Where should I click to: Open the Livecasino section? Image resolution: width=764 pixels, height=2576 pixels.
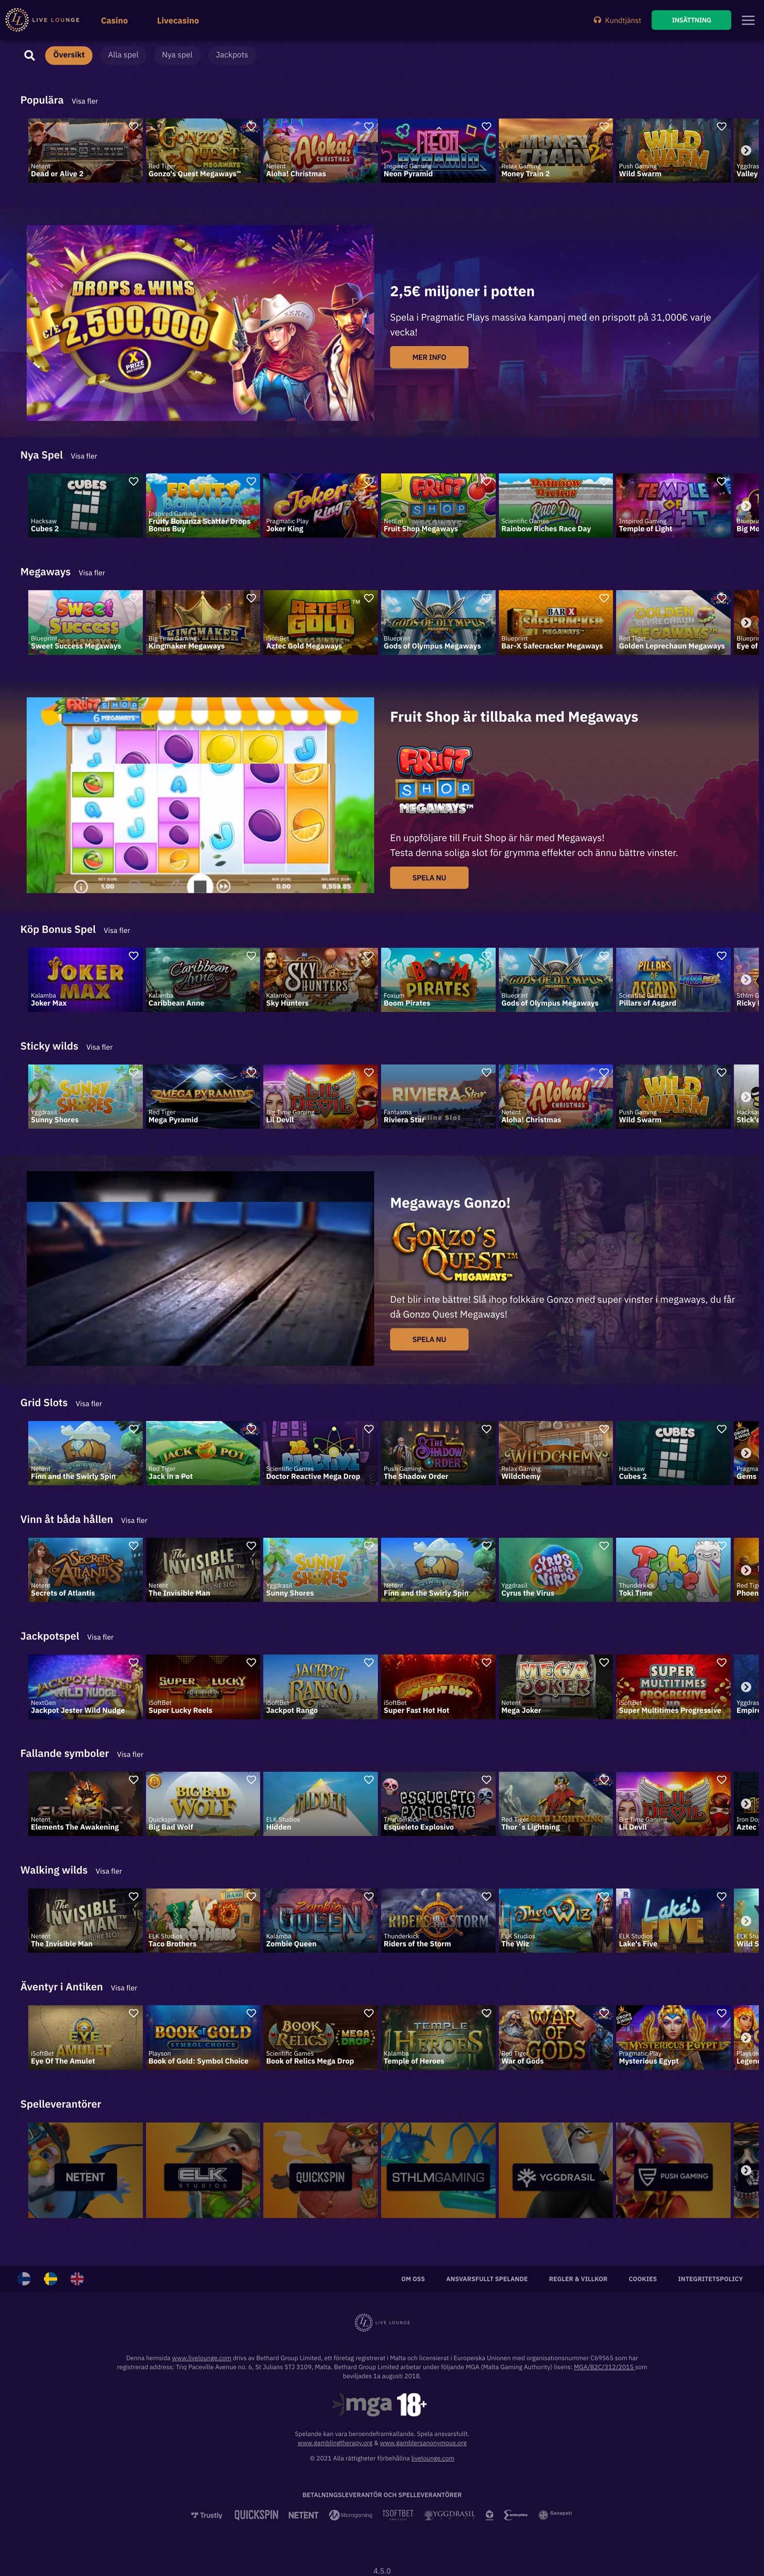click(x=178, y=20)
